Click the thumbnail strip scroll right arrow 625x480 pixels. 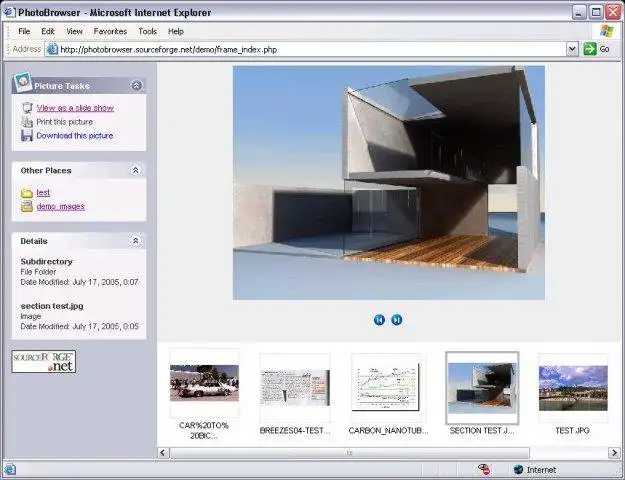tap(614, 453)
